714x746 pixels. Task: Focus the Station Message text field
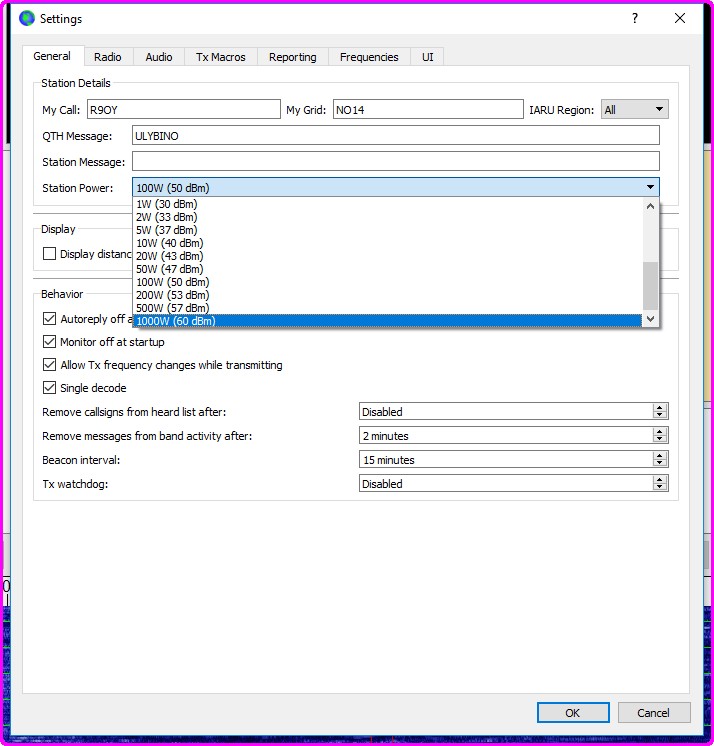pyautogui.click(x=395, y=162)
